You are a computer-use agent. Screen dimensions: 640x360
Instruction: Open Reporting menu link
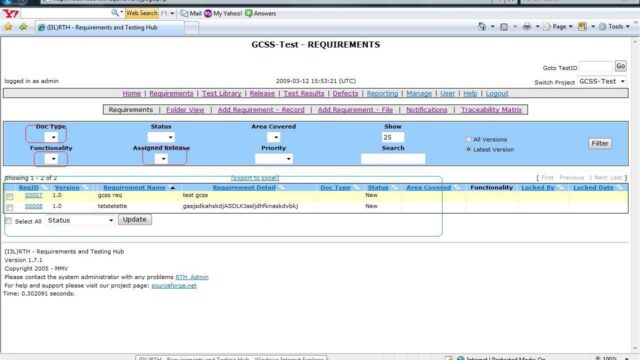click(382, 93)
